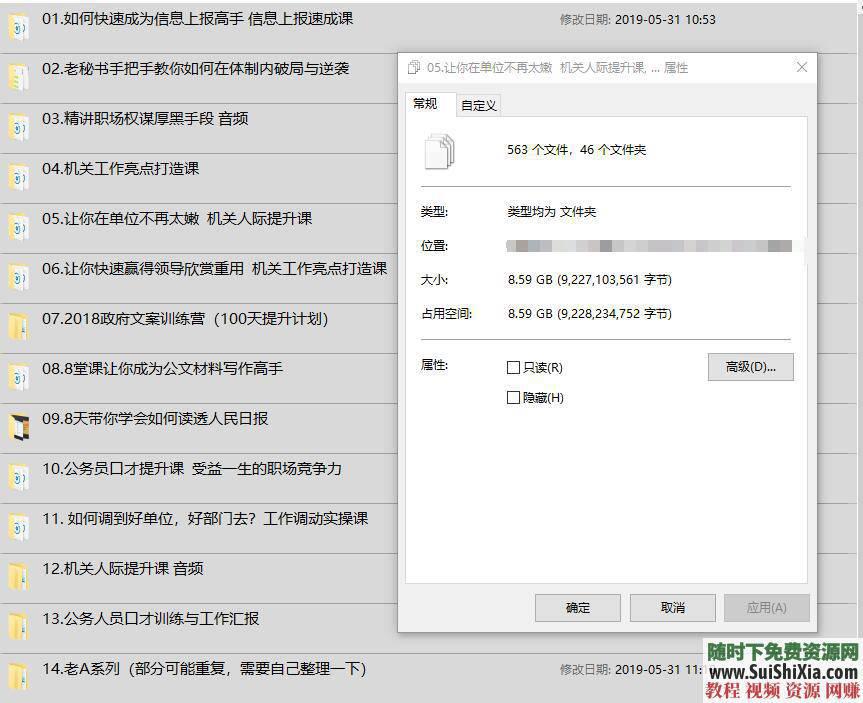This screenshot has width=863, height=703.
Task: Cancel the dialog with 取消
Action: click(x=673, y=608)
